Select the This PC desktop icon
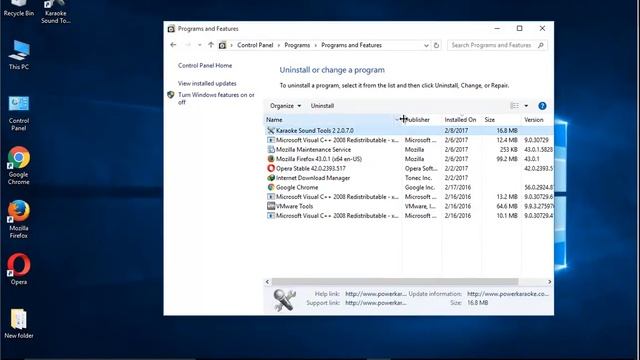 19,55
